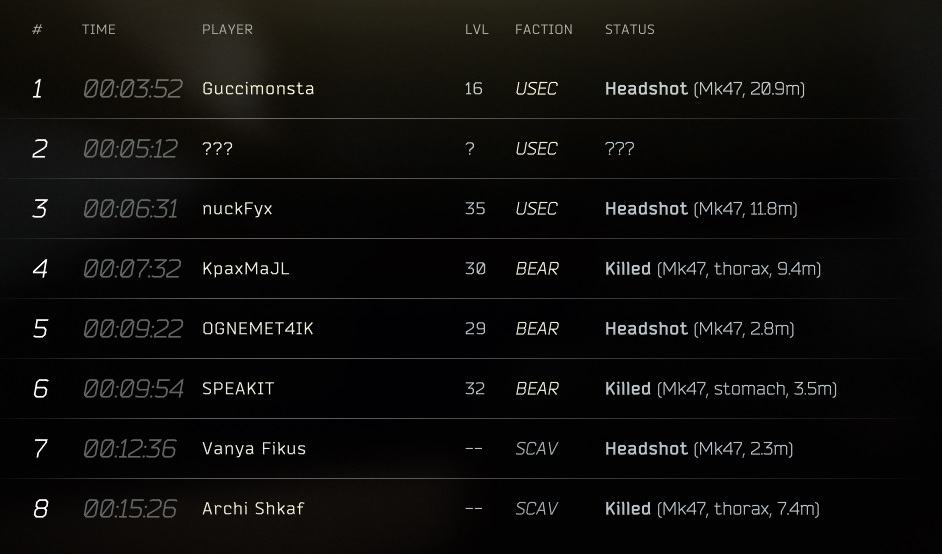
Task: Click kill time 00:03:52
Action: point(132,89)
